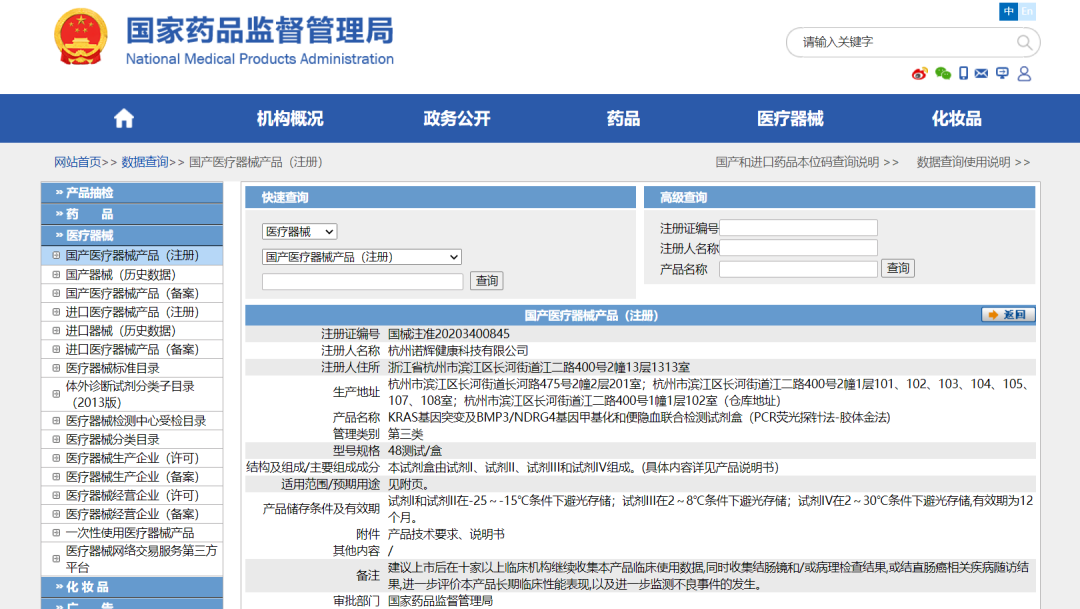
Task: Open the Weibo social icon
Action: pos(920,73)
